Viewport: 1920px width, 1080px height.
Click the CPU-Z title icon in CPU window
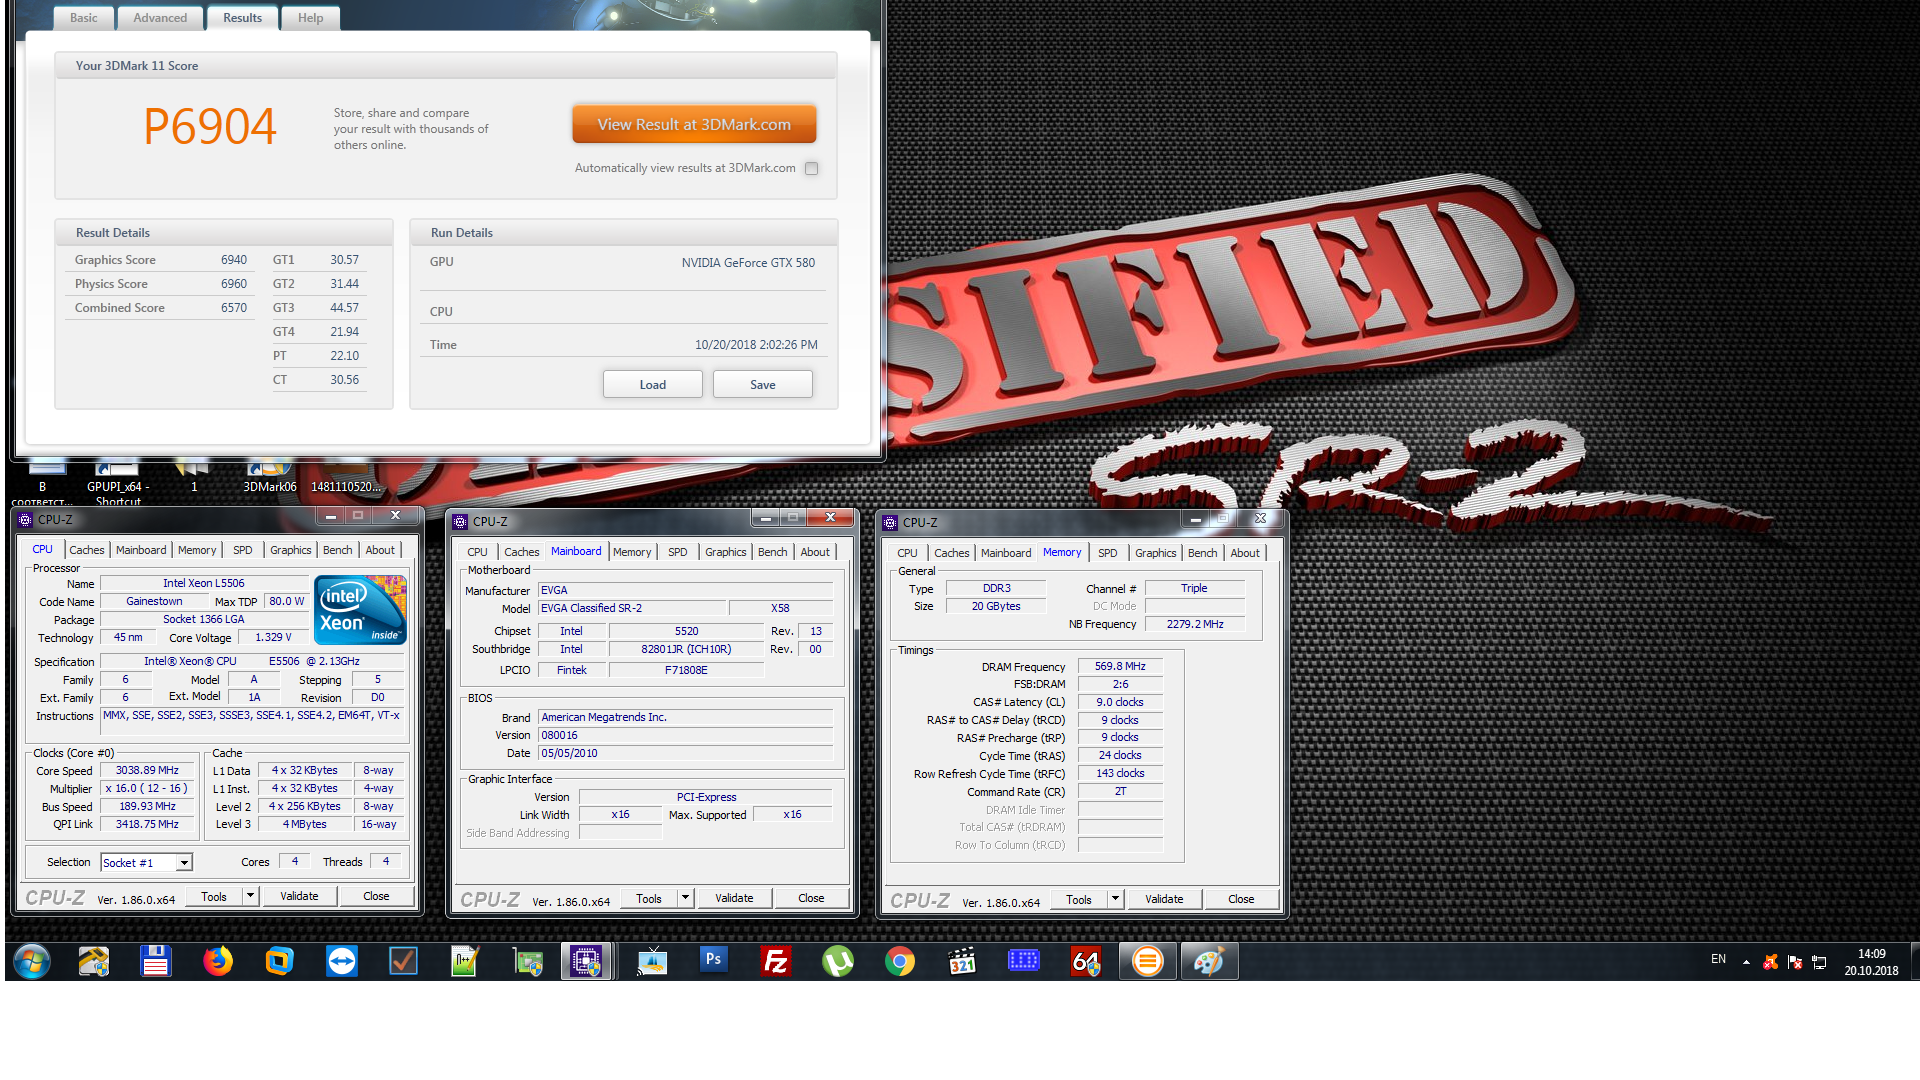coord(25,519)
